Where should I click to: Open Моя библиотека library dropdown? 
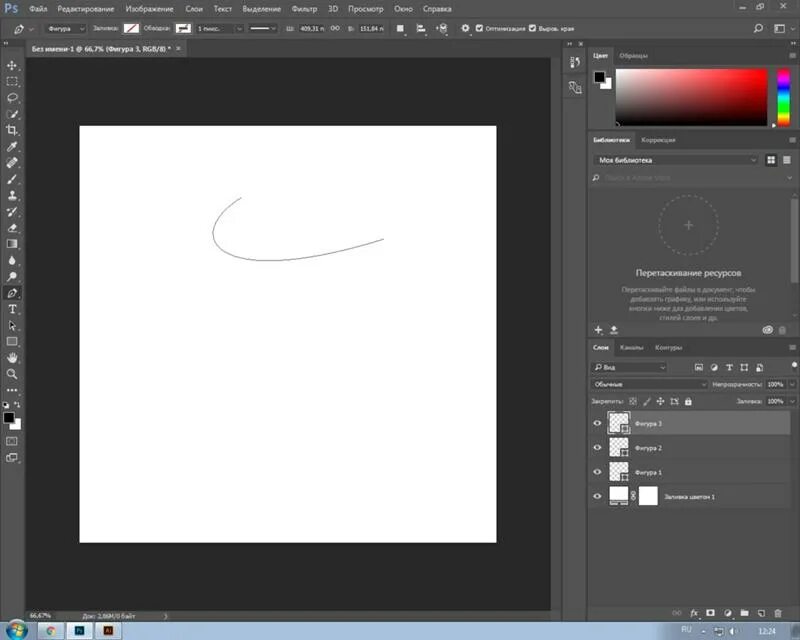[x=676, y=160]
